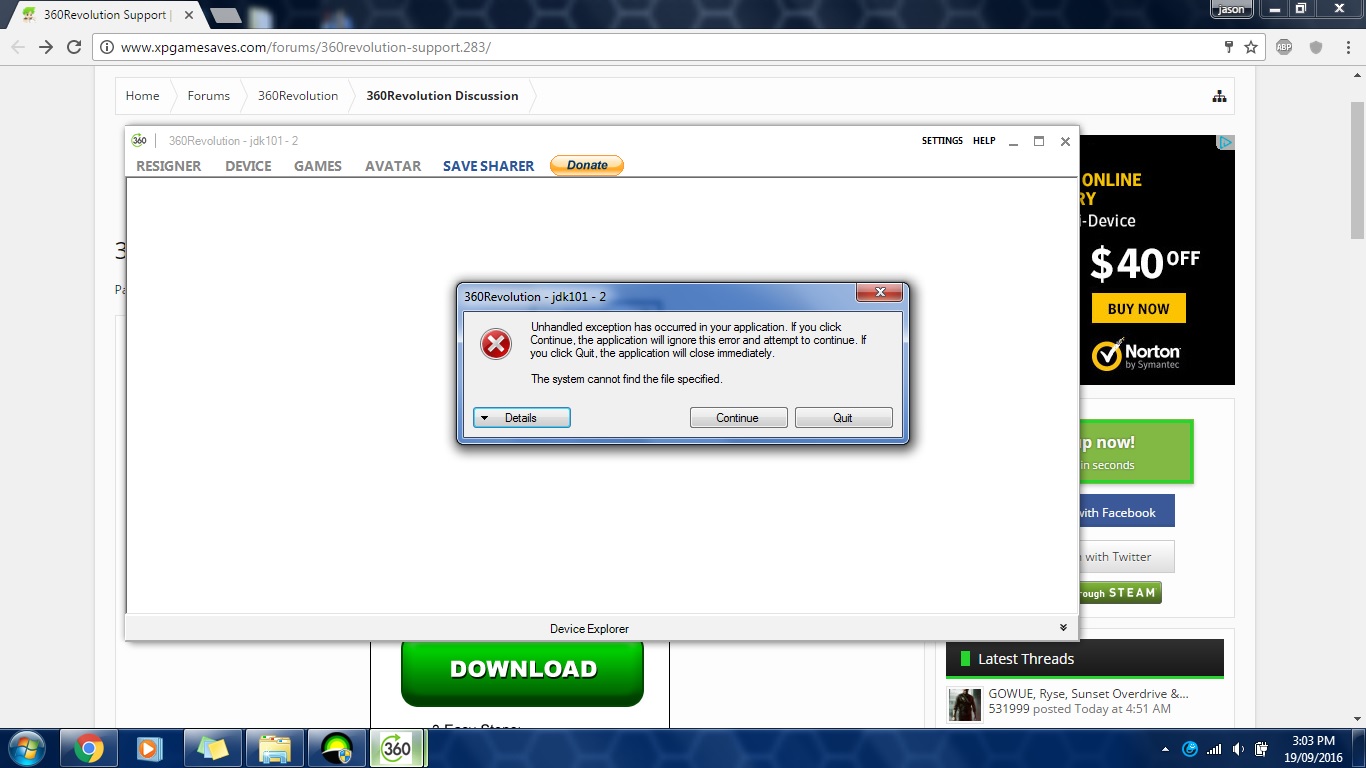
Task: Open Google Chrome from the taskbar
Action: point(88,748)
